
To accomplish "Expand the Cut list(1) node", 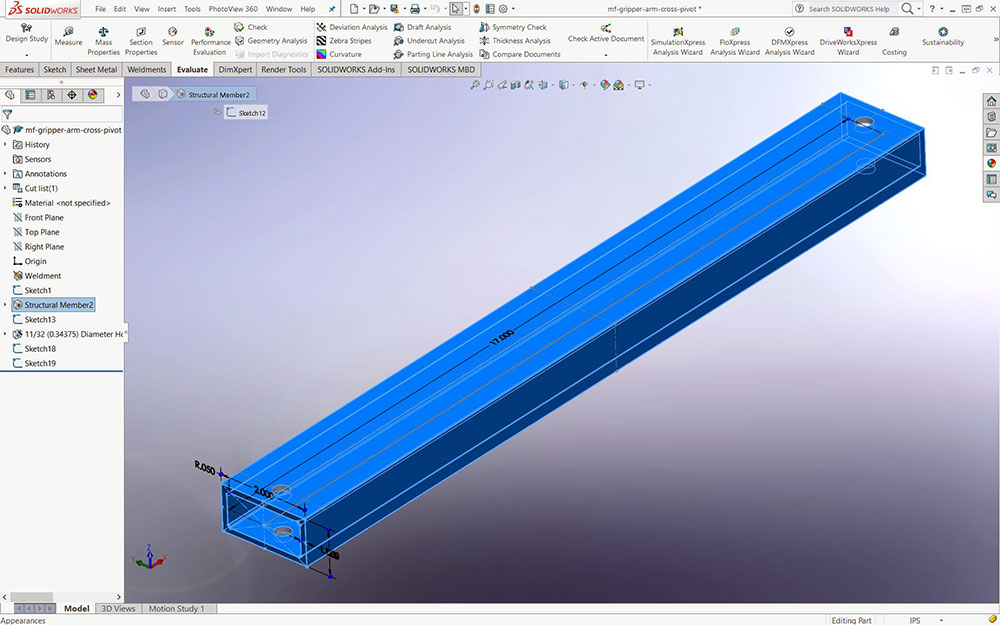I will click(x=6, y=188).
